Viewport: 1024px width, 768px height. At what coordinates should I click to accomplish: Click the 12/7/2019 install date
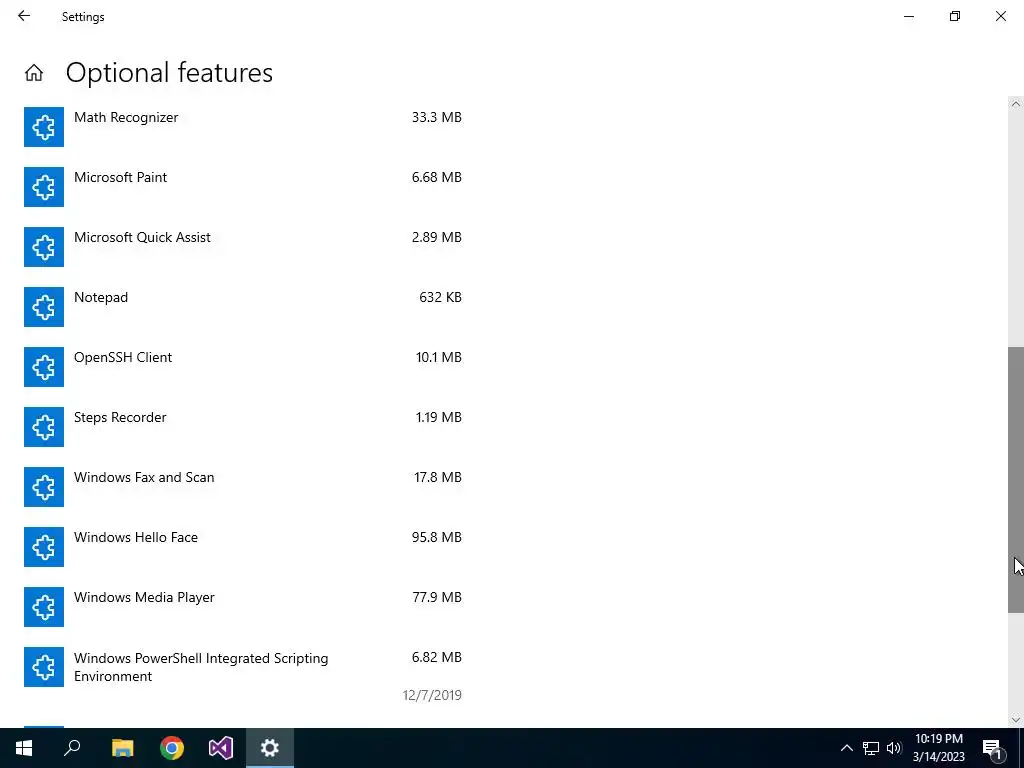coord(432,696)
